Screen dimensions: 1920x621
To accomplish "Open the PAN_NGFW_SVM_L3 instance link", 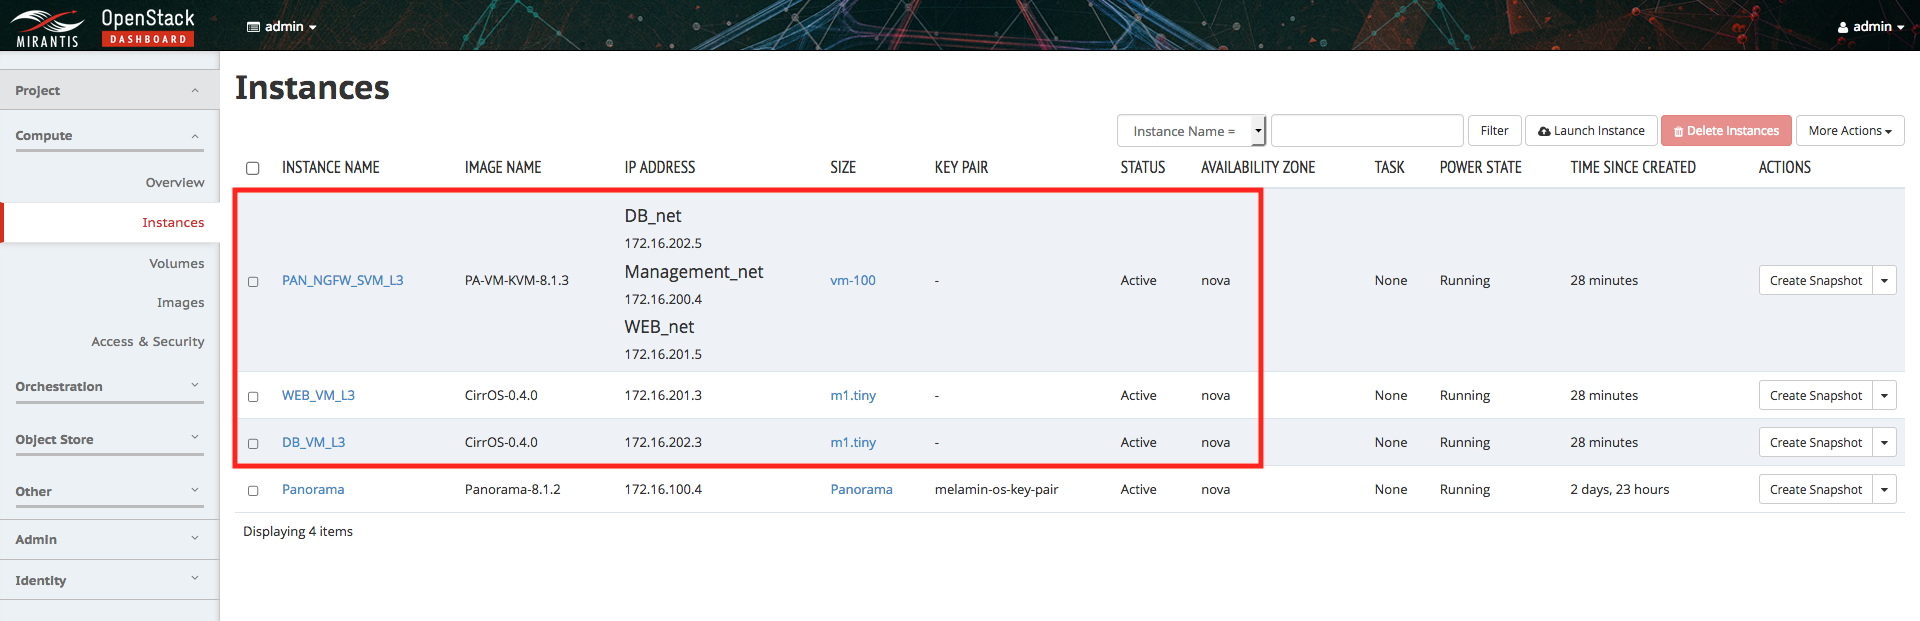I will (x=343, y=281).
